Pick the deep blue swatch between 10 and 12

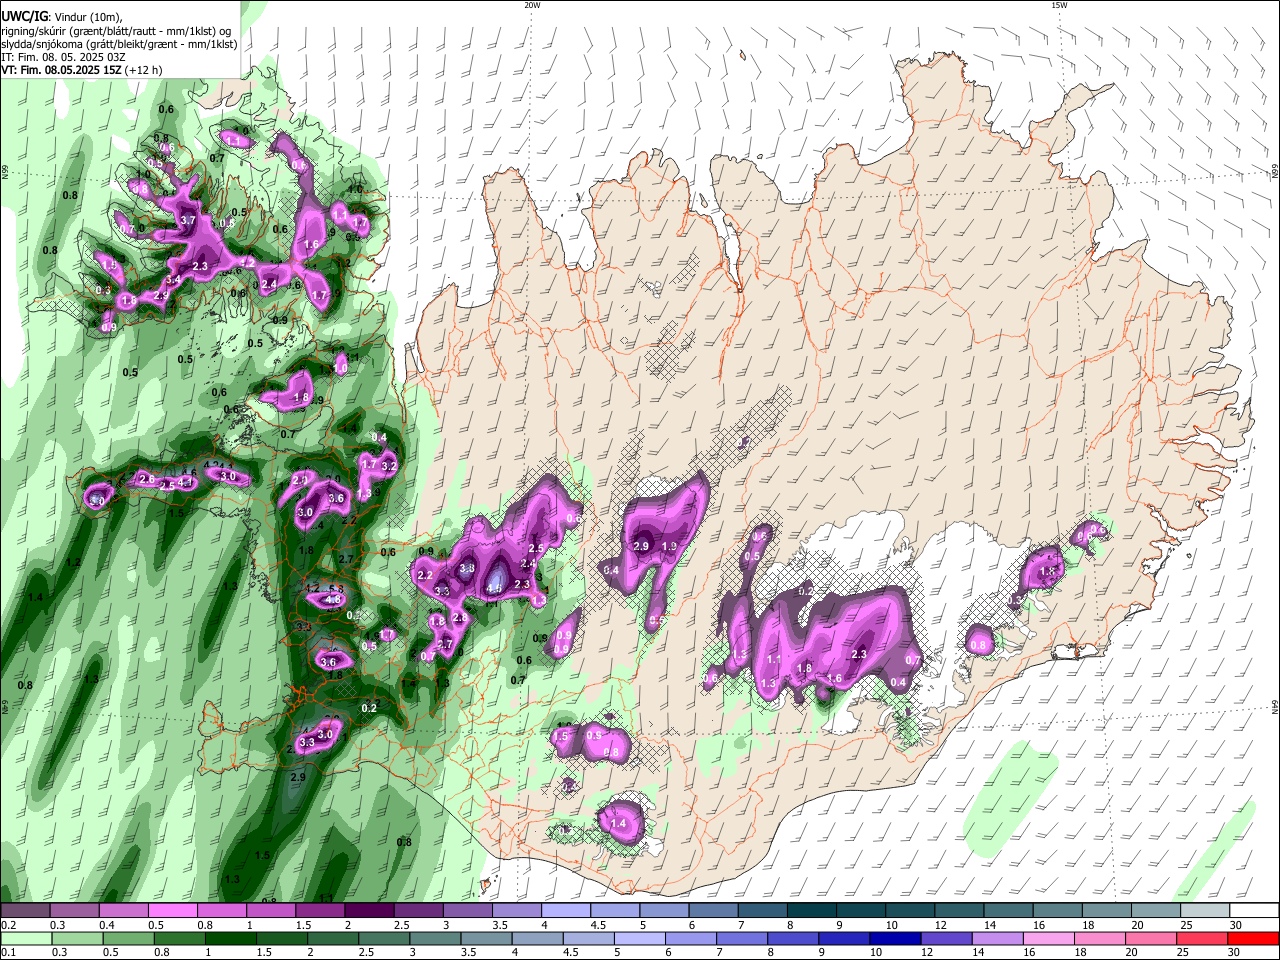[893, 939]
